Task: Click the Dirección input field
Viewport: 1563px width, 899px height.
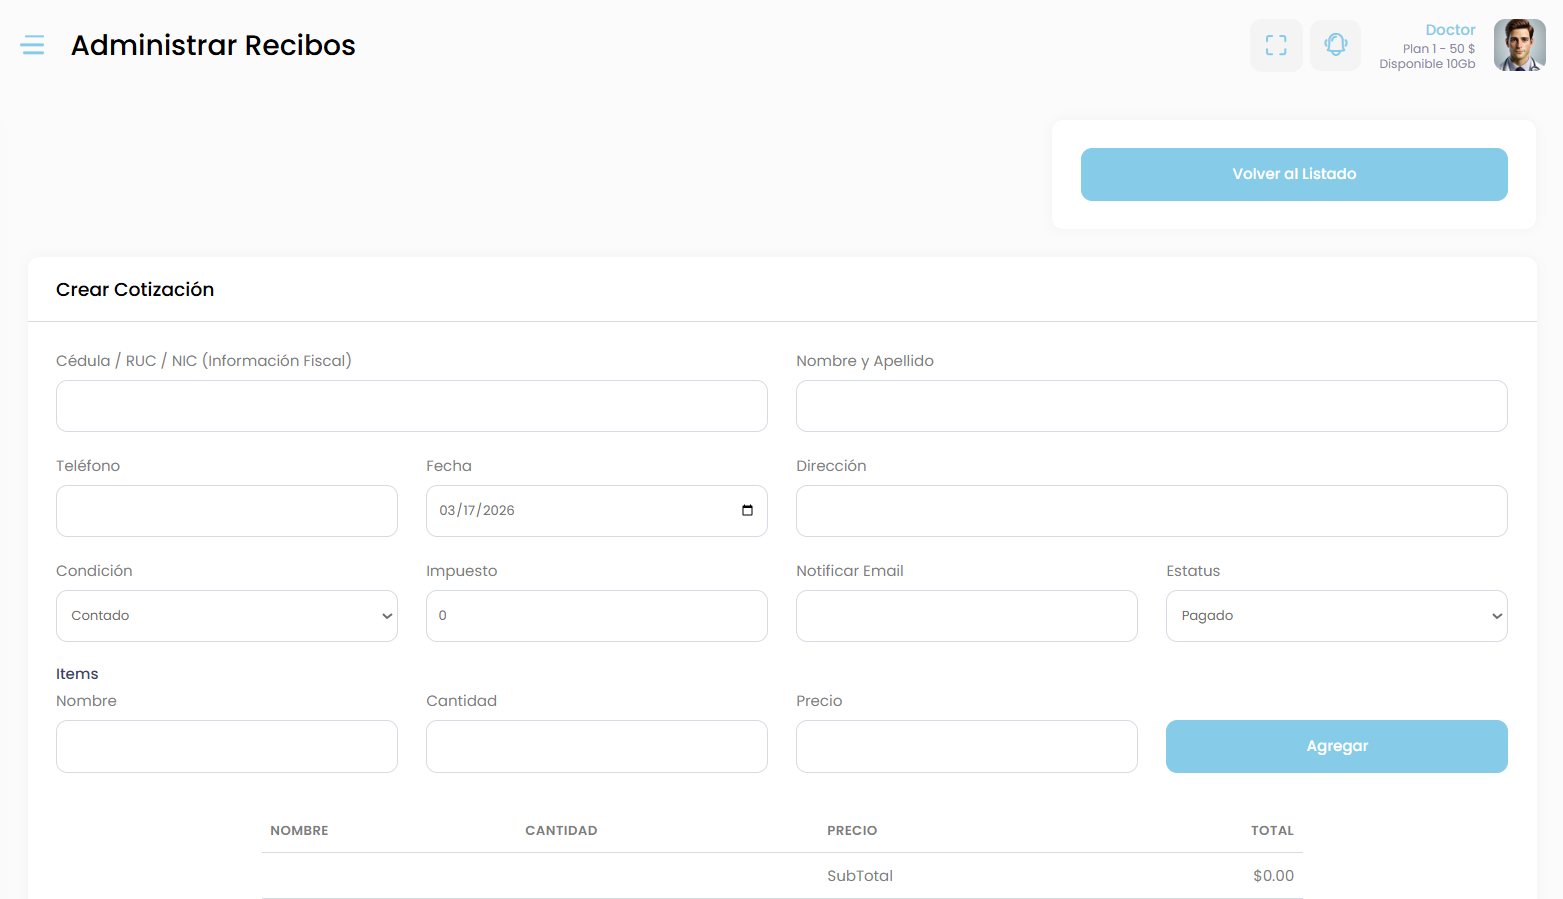Action: (1151, 511)
